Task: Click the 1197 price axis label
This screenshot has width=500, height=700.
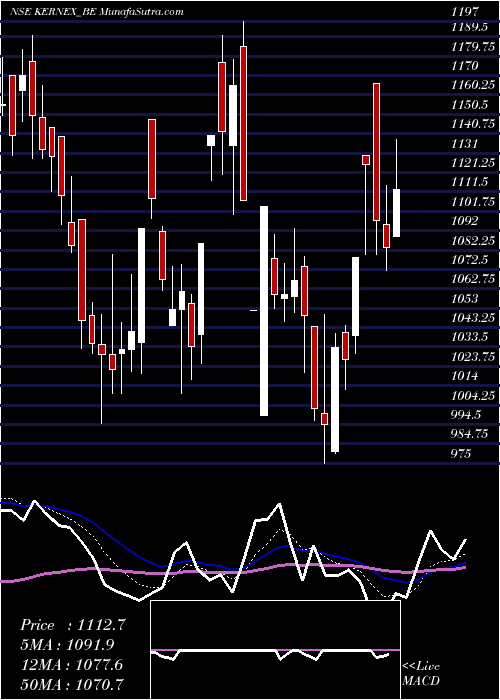Action: tap(466, 12)
